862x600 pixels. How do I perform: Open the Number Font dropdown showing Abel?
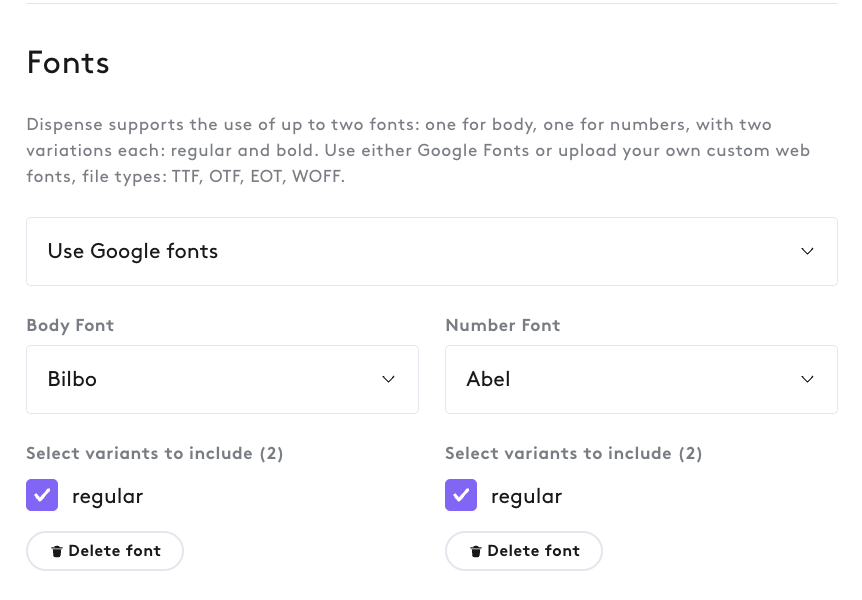641,379
